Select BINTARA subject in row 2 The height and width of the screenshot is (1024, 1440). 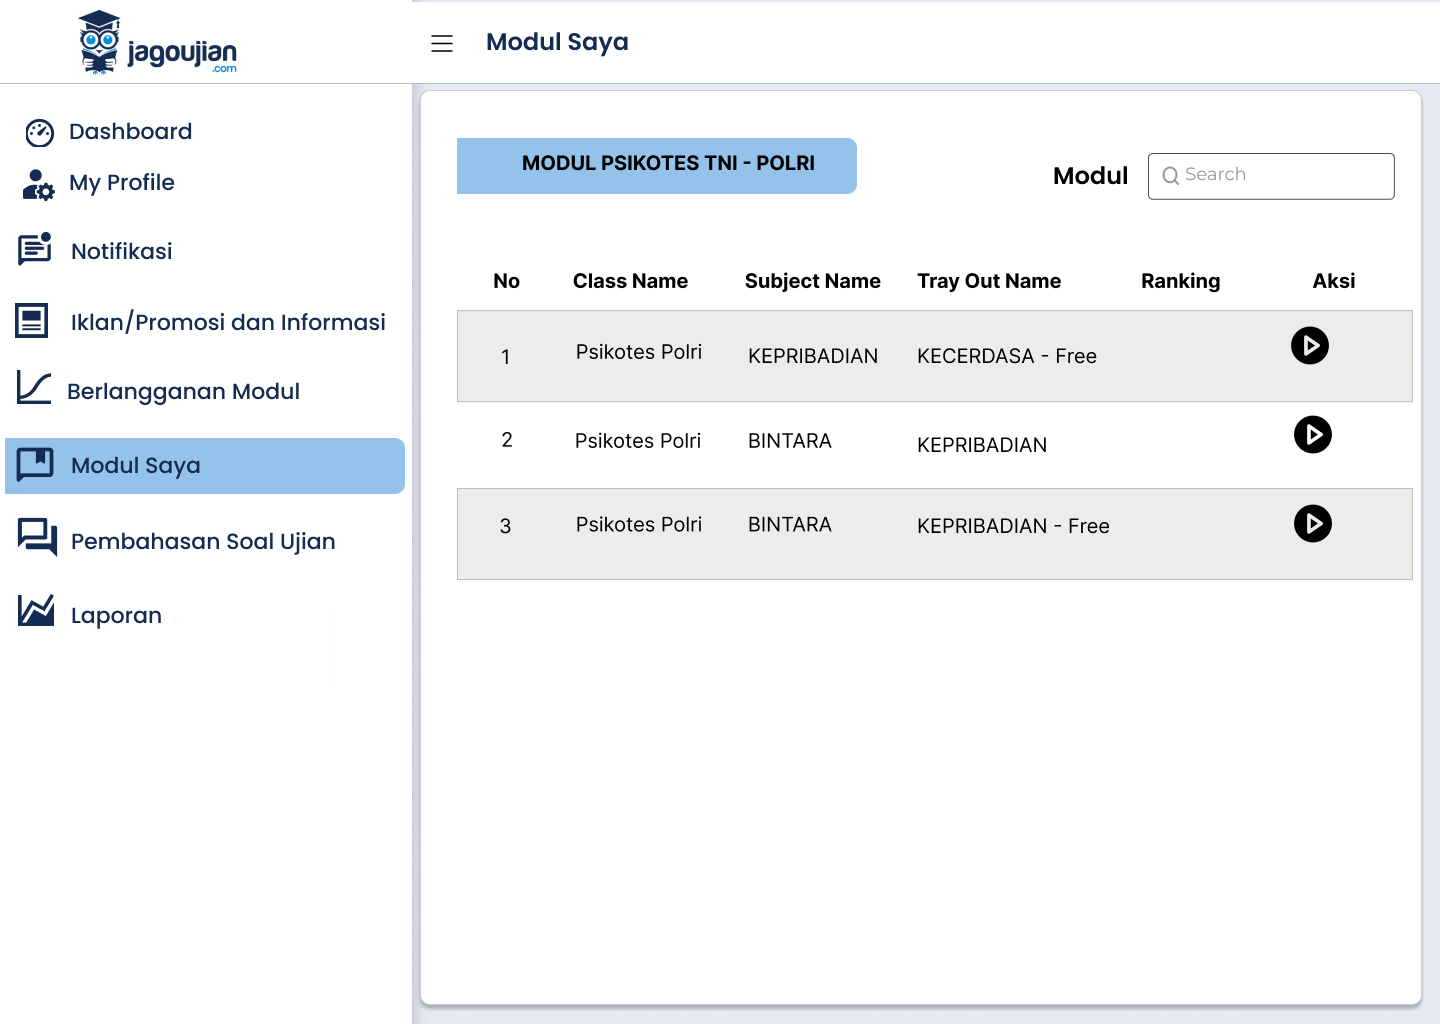click(x=790, y=441)
